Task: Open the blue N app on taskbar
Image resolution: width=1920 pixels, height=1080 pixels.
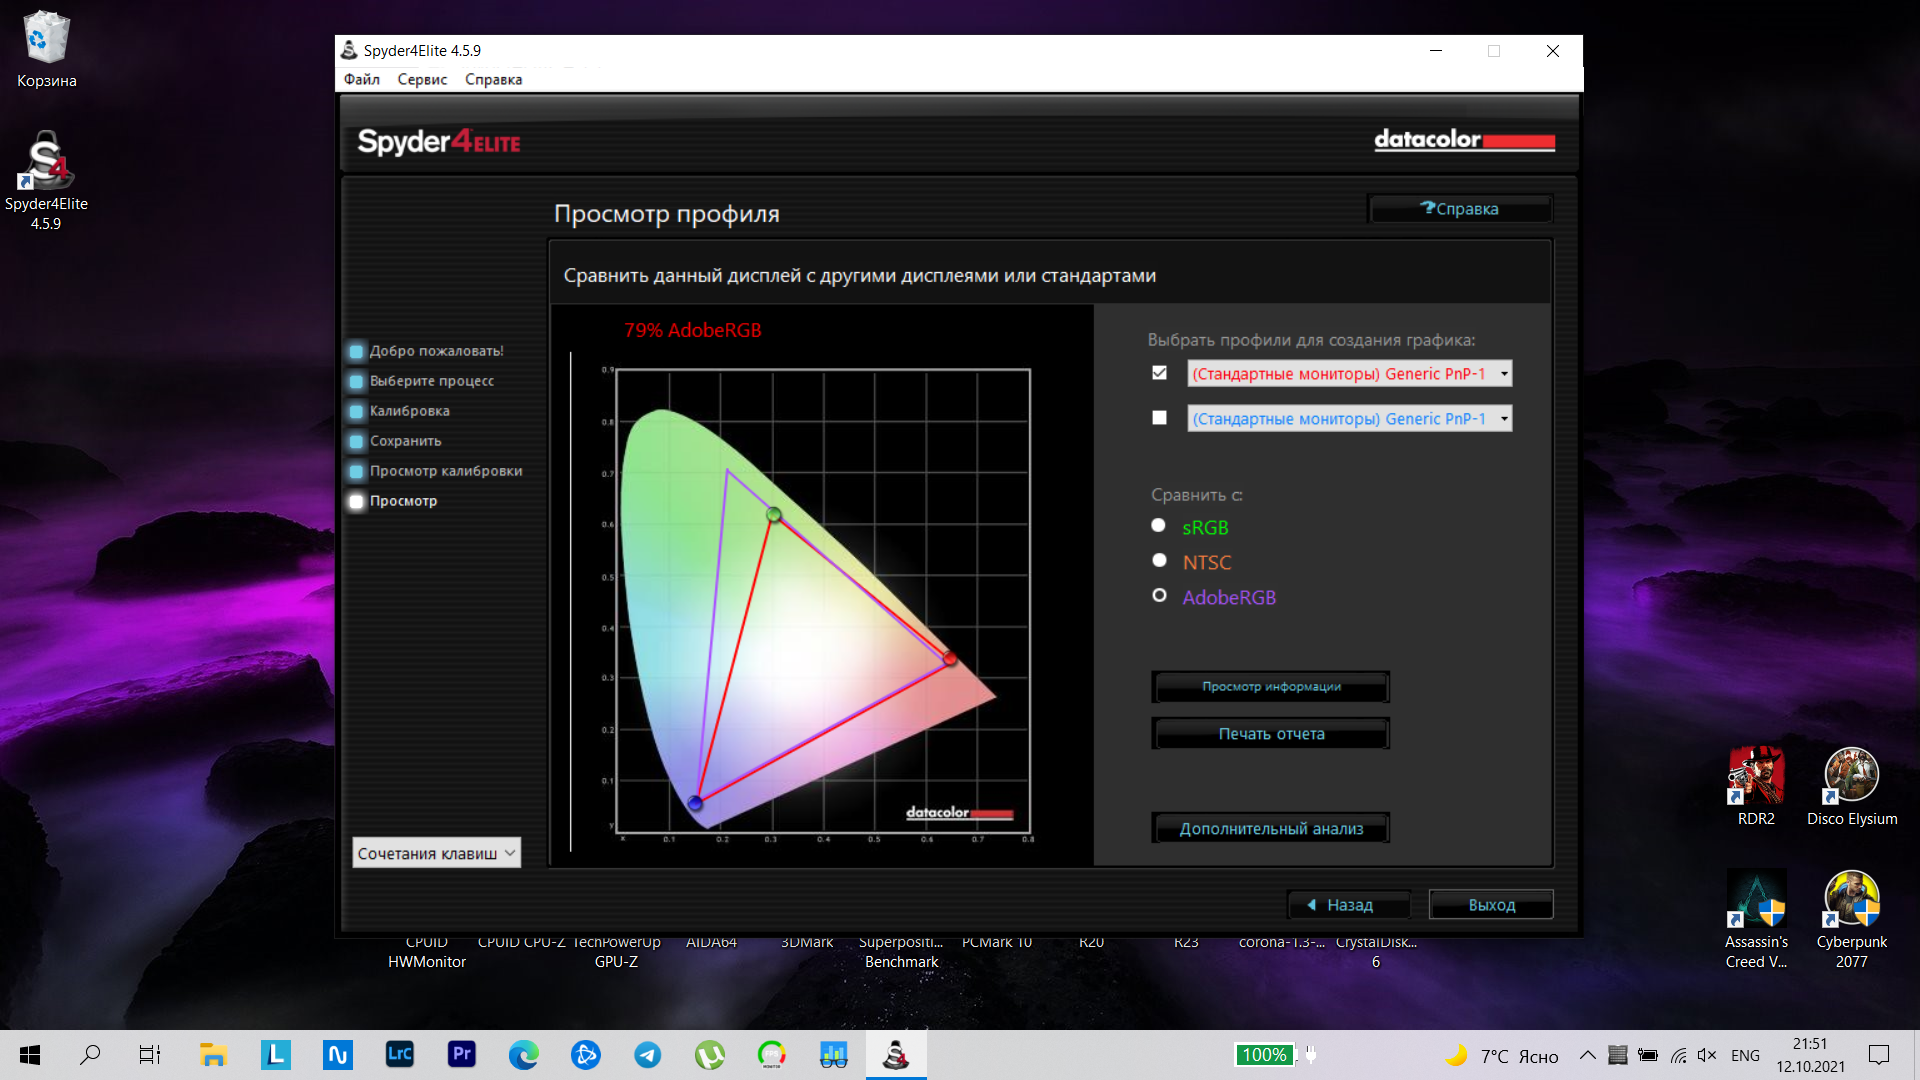Action: point(337,1054)
